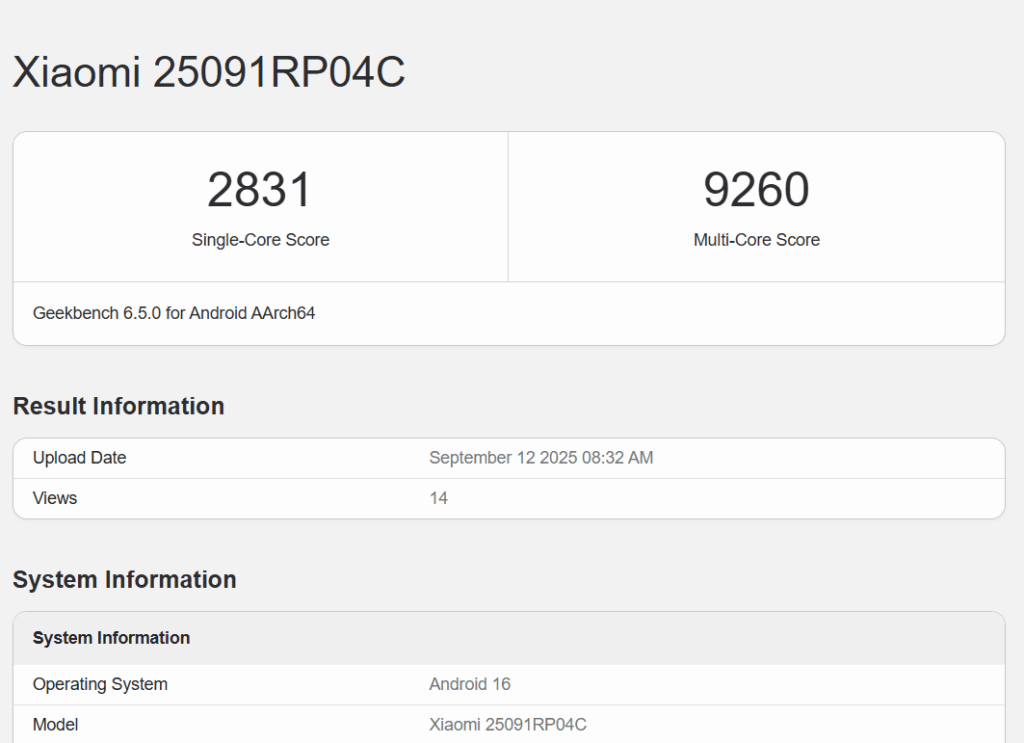
Task: Click the Geekbench version info bar
Action: pos(510,313)
